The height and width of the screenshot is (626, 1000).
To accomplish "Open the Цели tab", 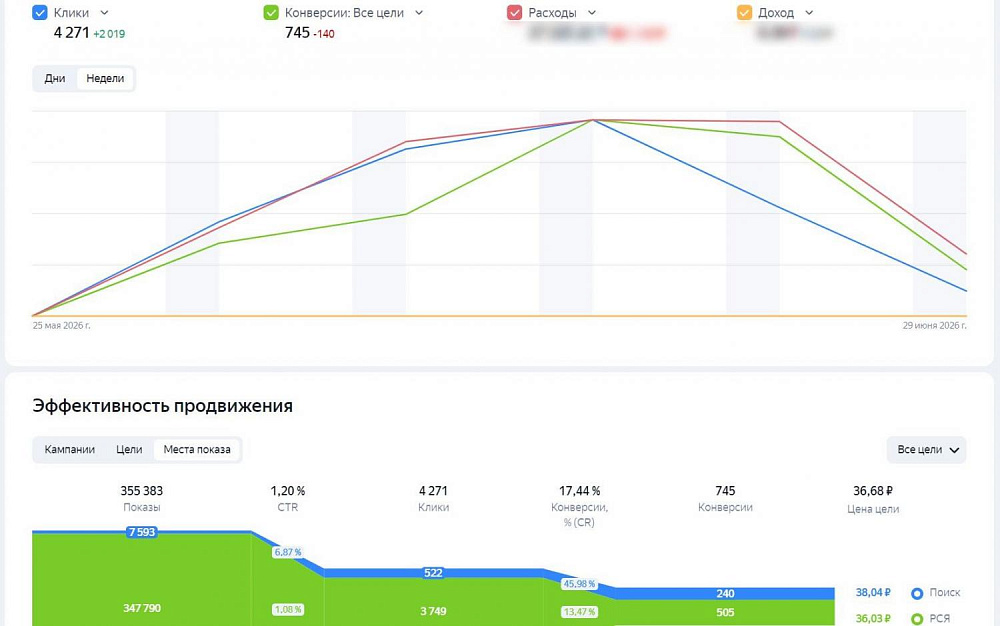I will tap(129, 449).
